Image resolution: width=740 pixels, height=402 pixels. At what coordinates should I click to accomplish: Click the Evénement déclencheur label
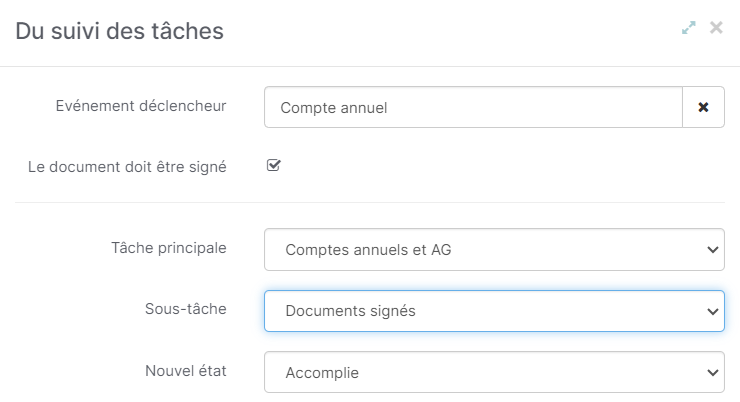pyautogui.click(x=141, y=106)
